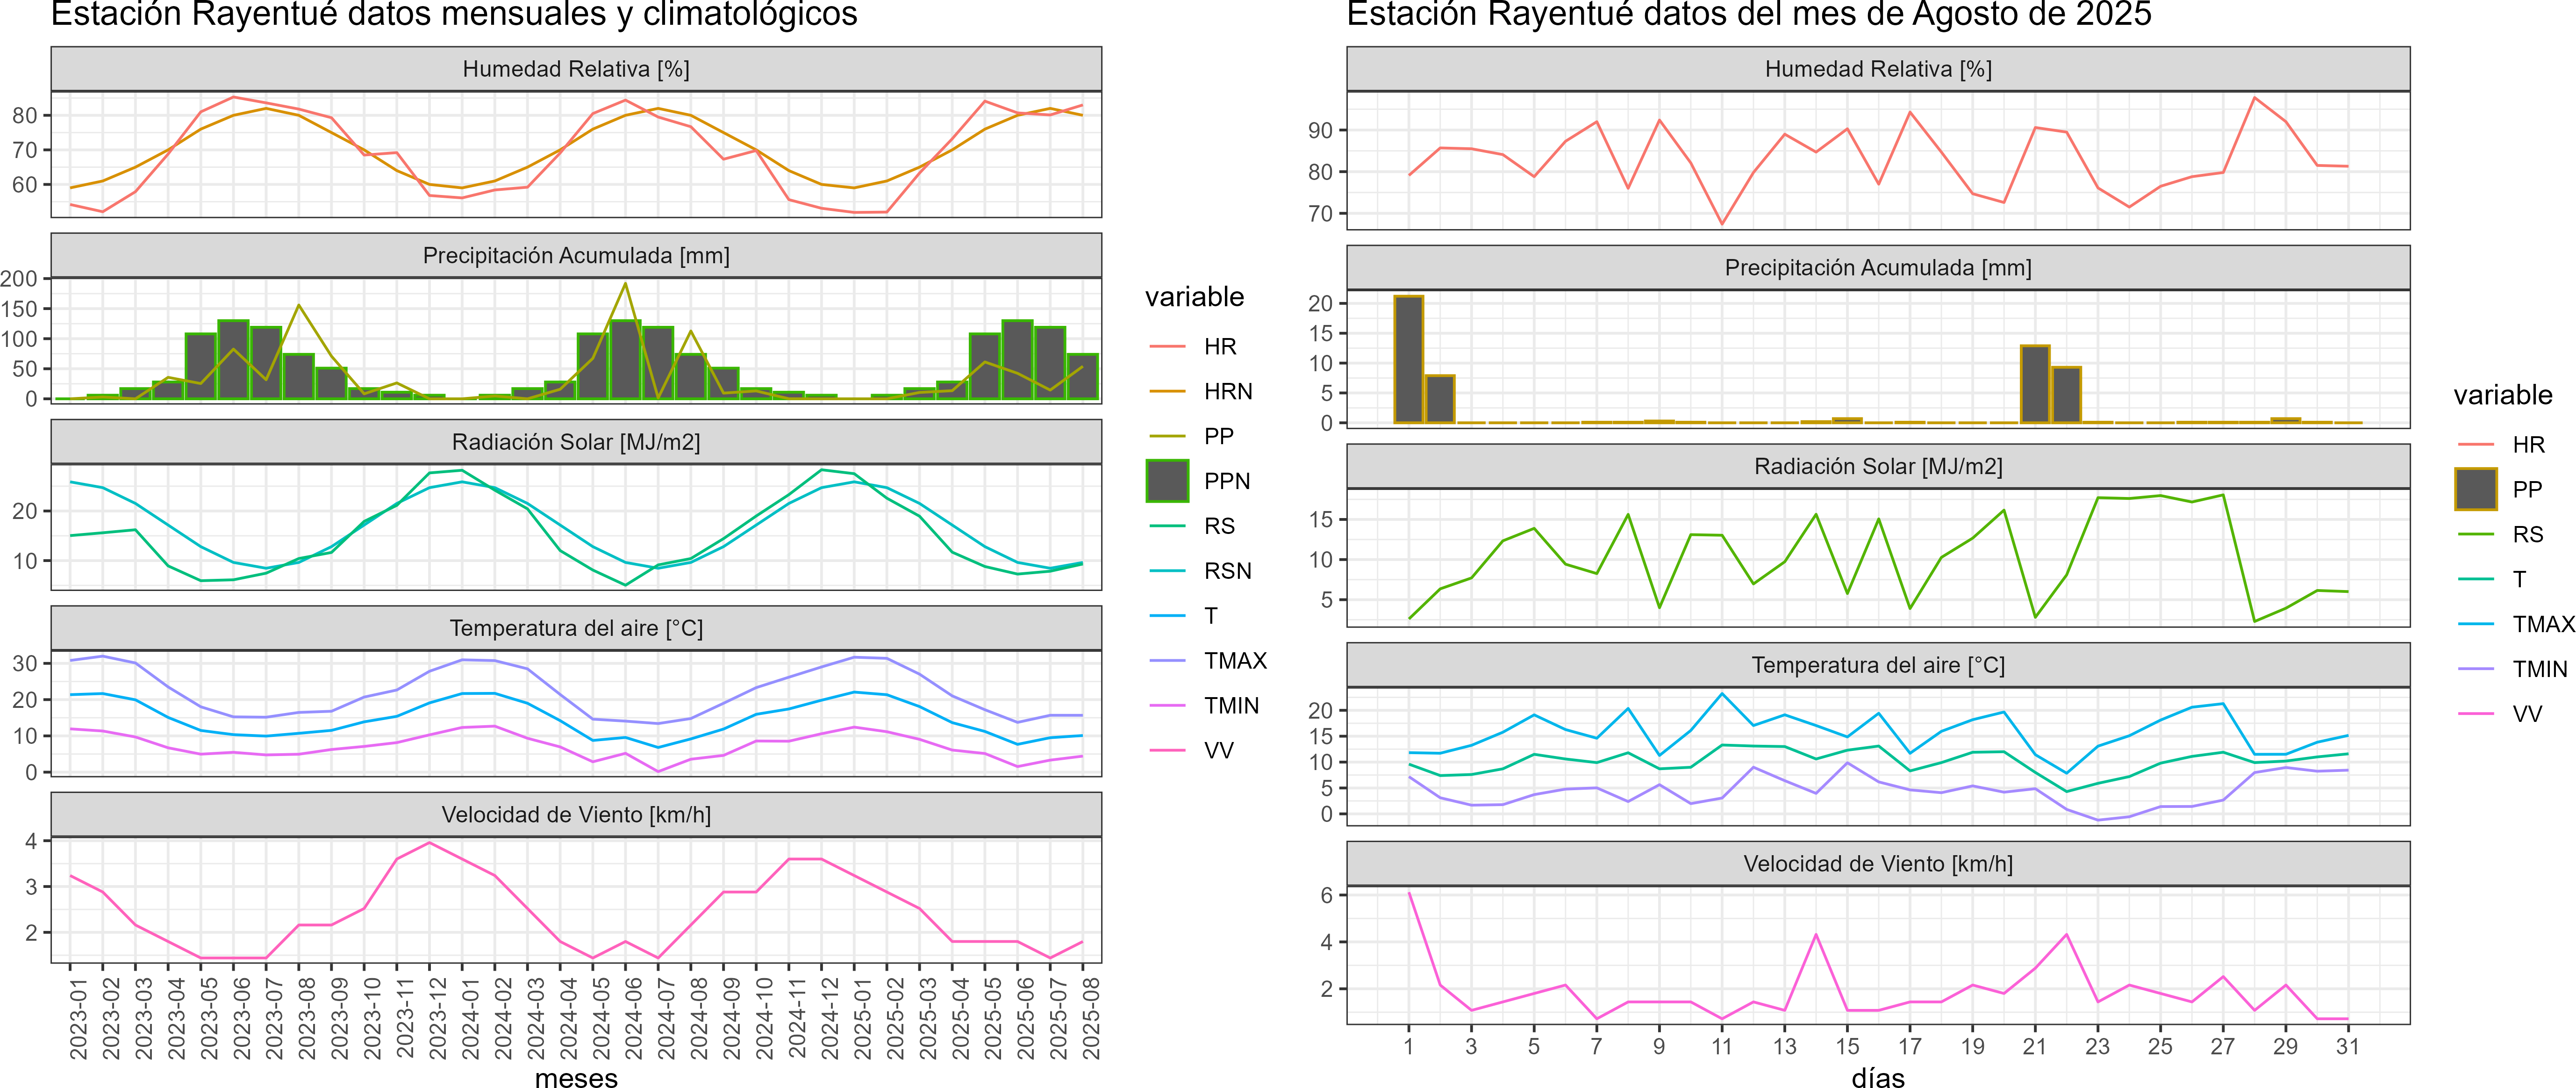
Task: Click the HR key in the right legend
Action: click(2475, 444)
